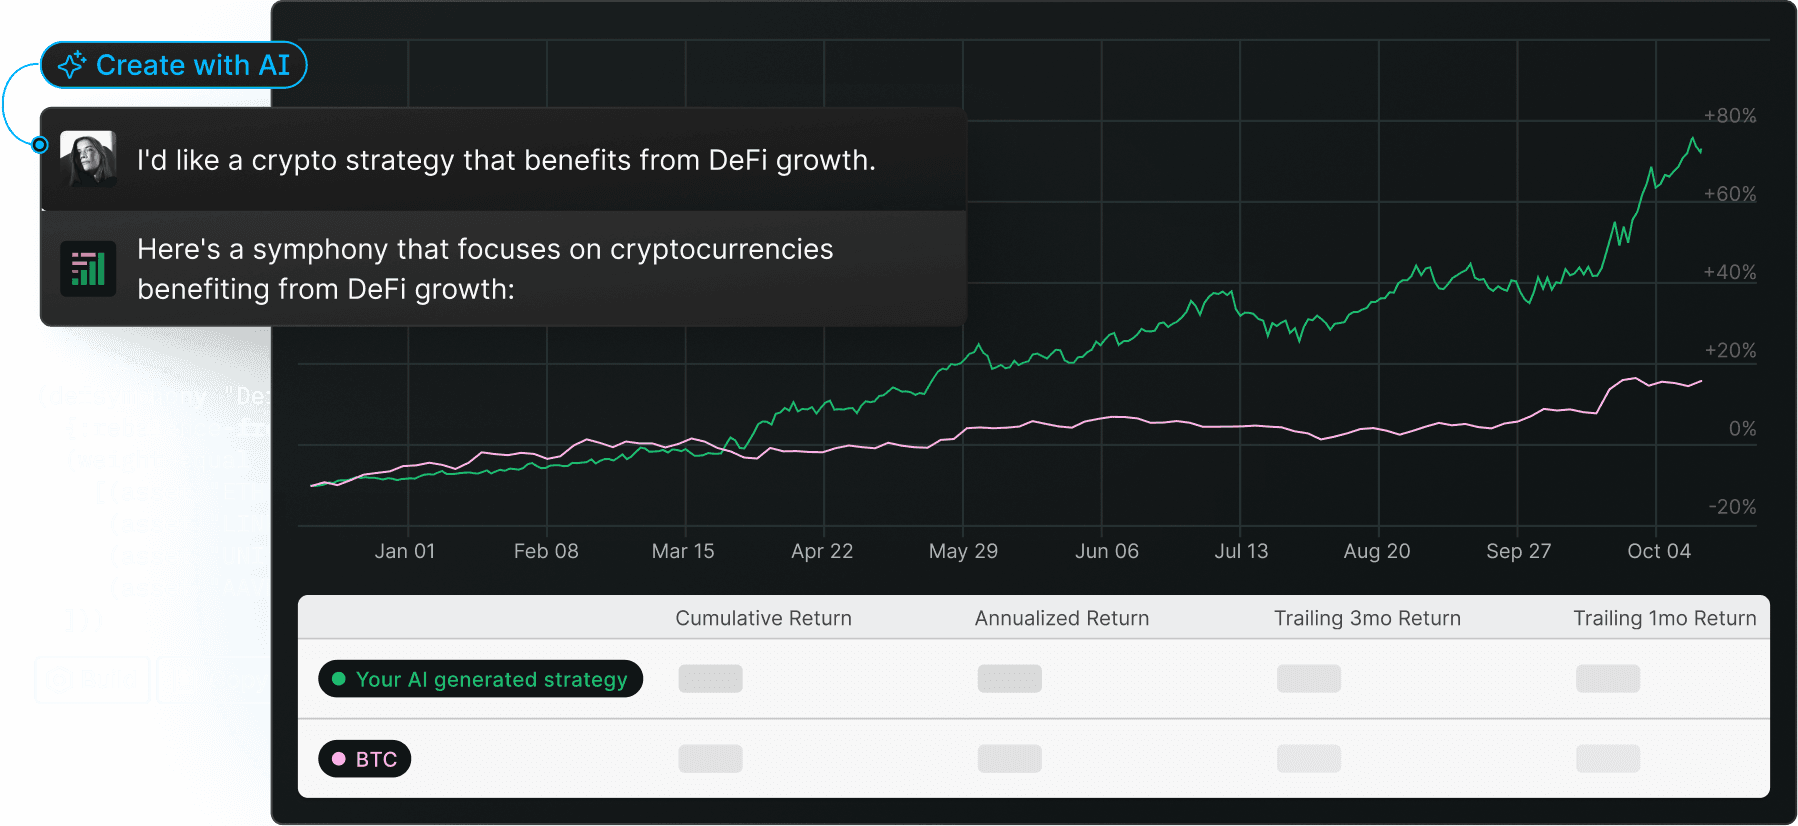The image size is (1798, 826).
Task: Click the DeFi growth prompt message
Action: 505,159
